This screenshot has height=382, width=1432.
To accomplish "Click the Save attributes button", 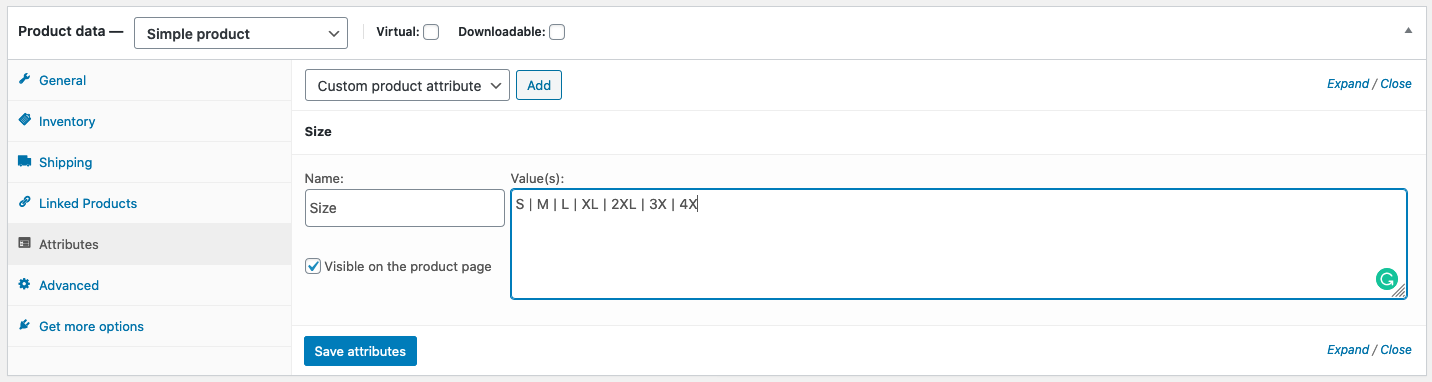I will 360,351.
